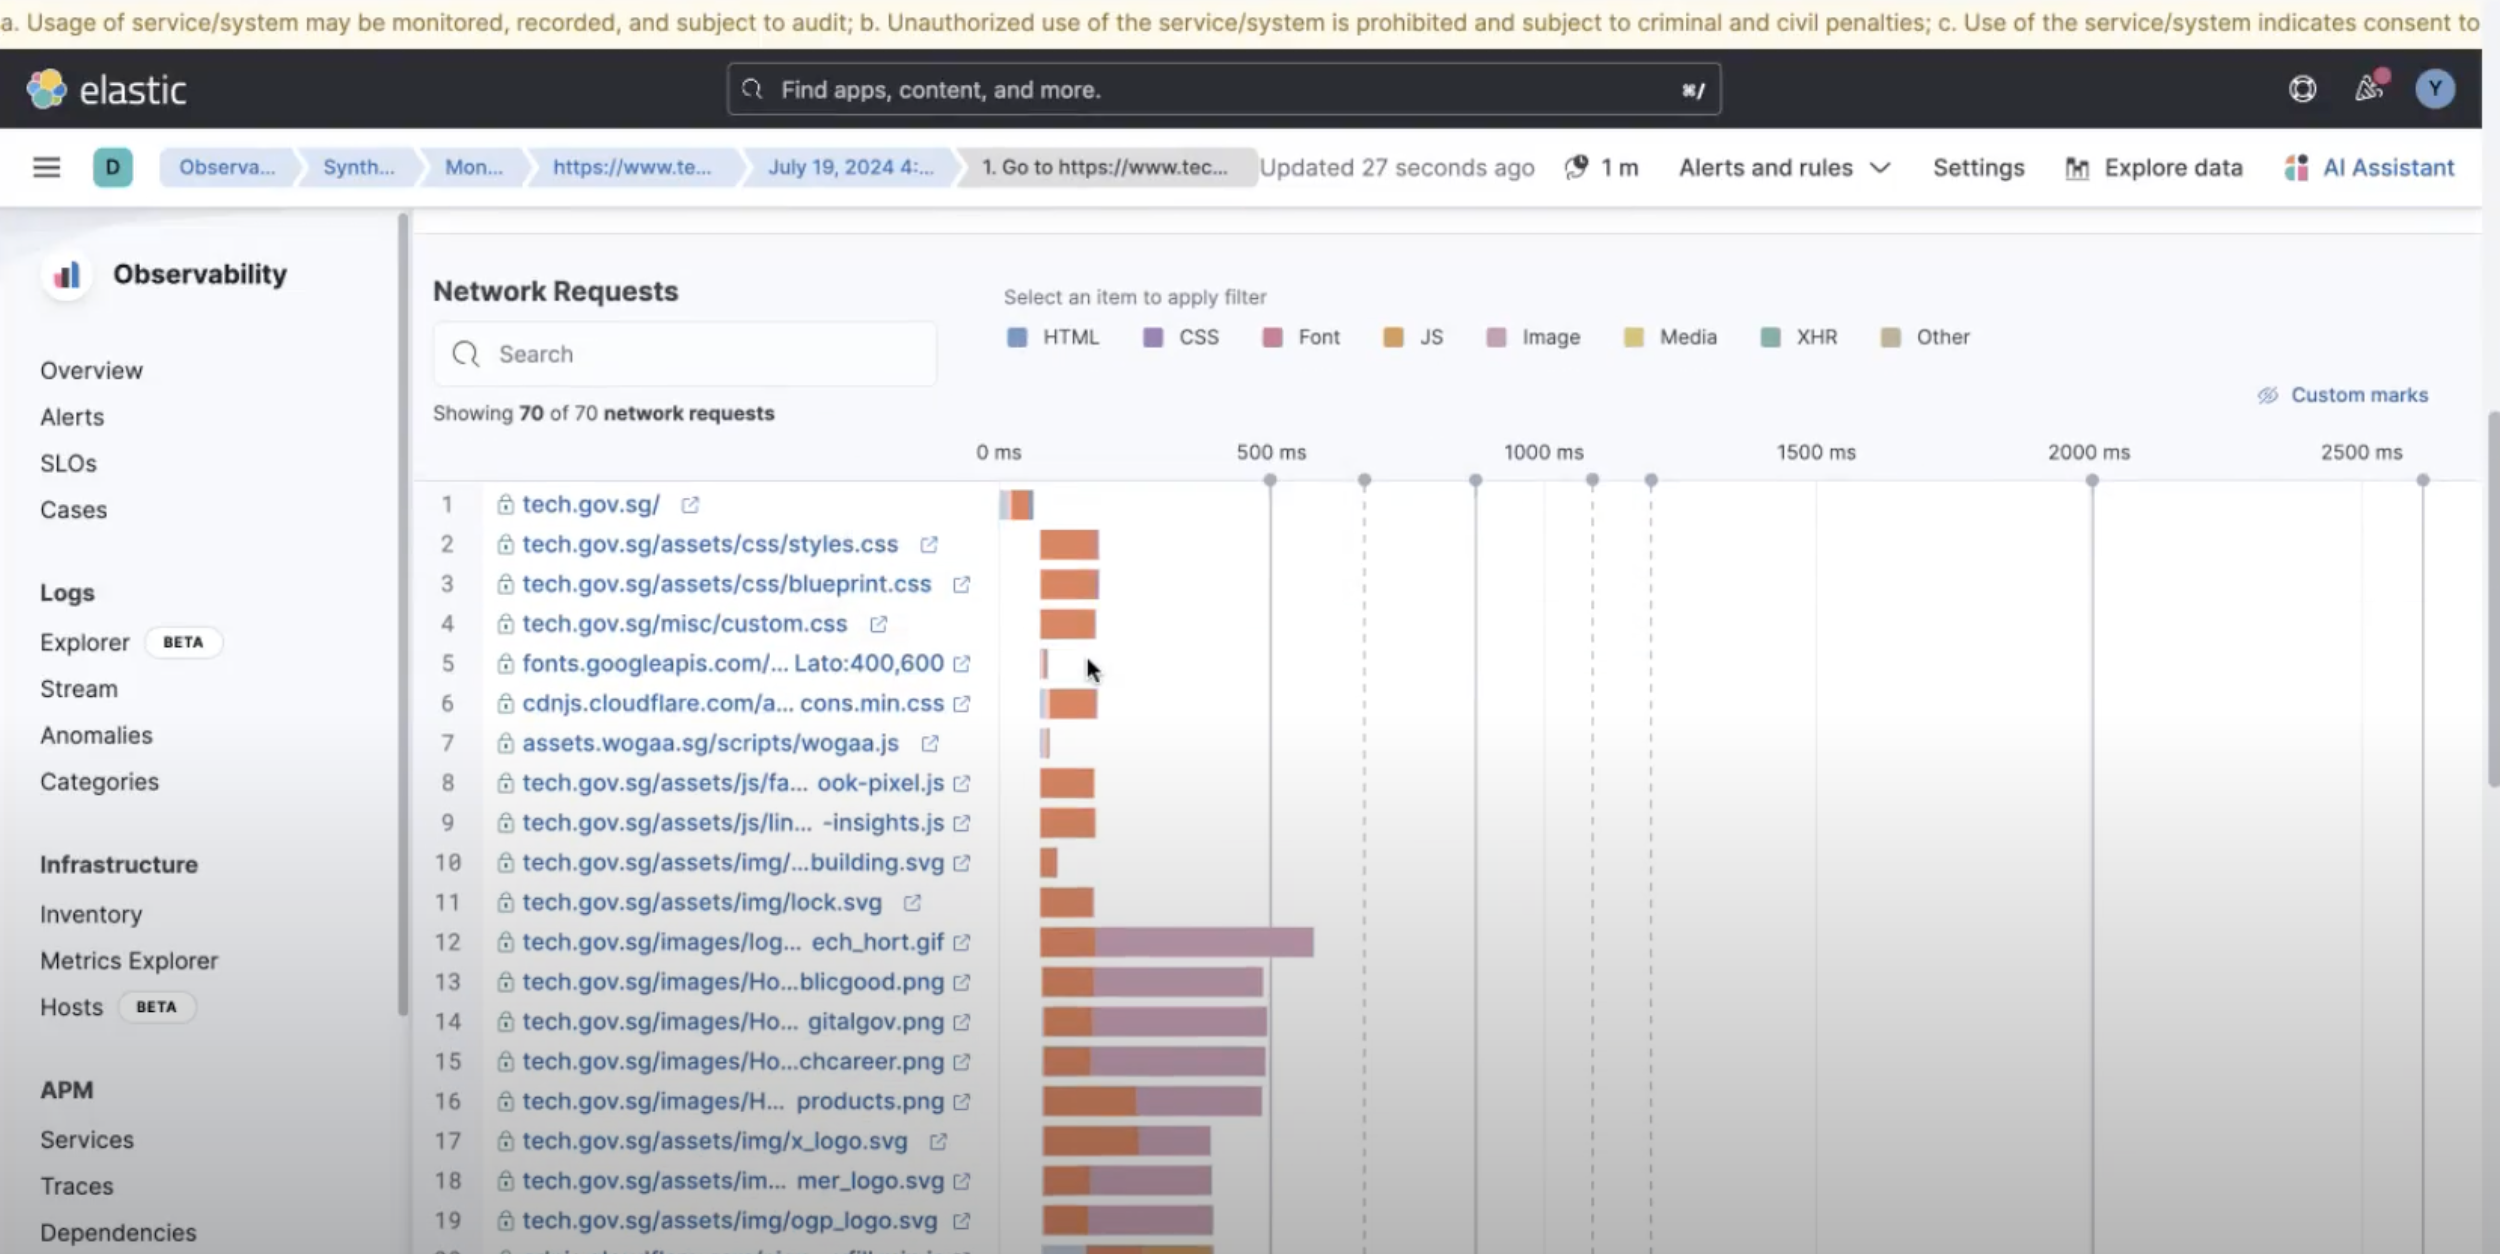Open the tech.gov.sg/ request link
The height and width of the screenshot is (1254, 2500).
tap(589, 504)
